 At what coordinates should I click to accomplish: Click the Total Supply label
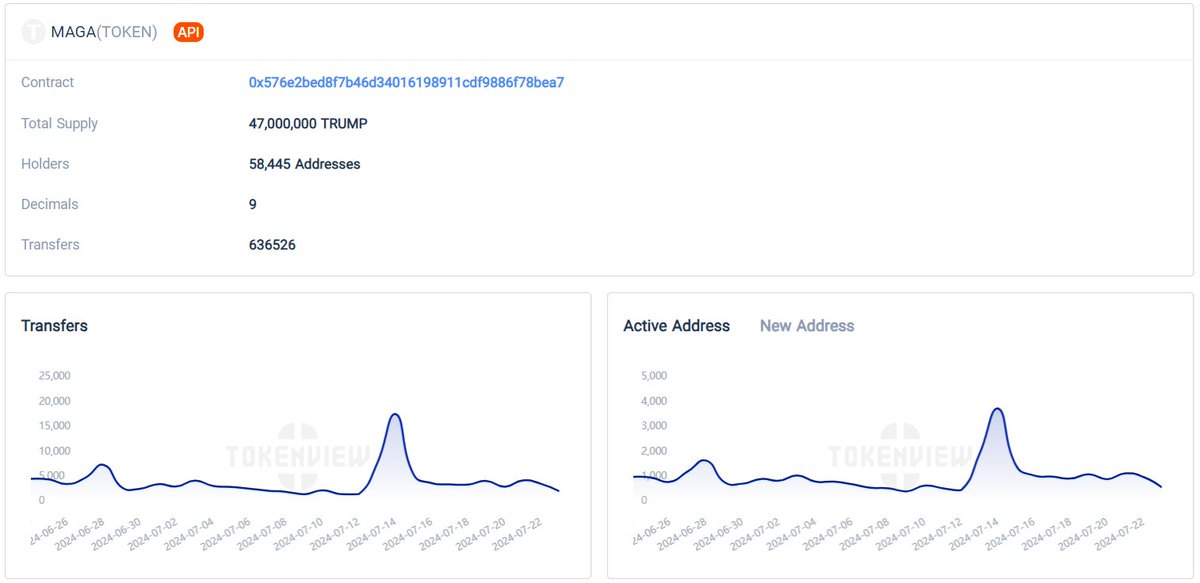[x=60, y=124]
